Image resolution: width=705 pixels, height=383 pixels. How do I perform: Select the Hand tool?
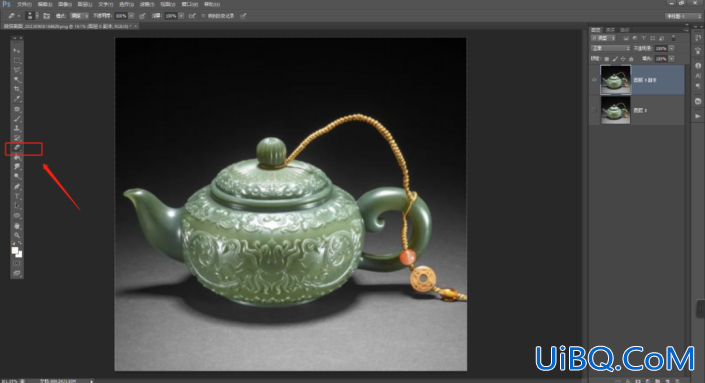[x=17, y=226]
